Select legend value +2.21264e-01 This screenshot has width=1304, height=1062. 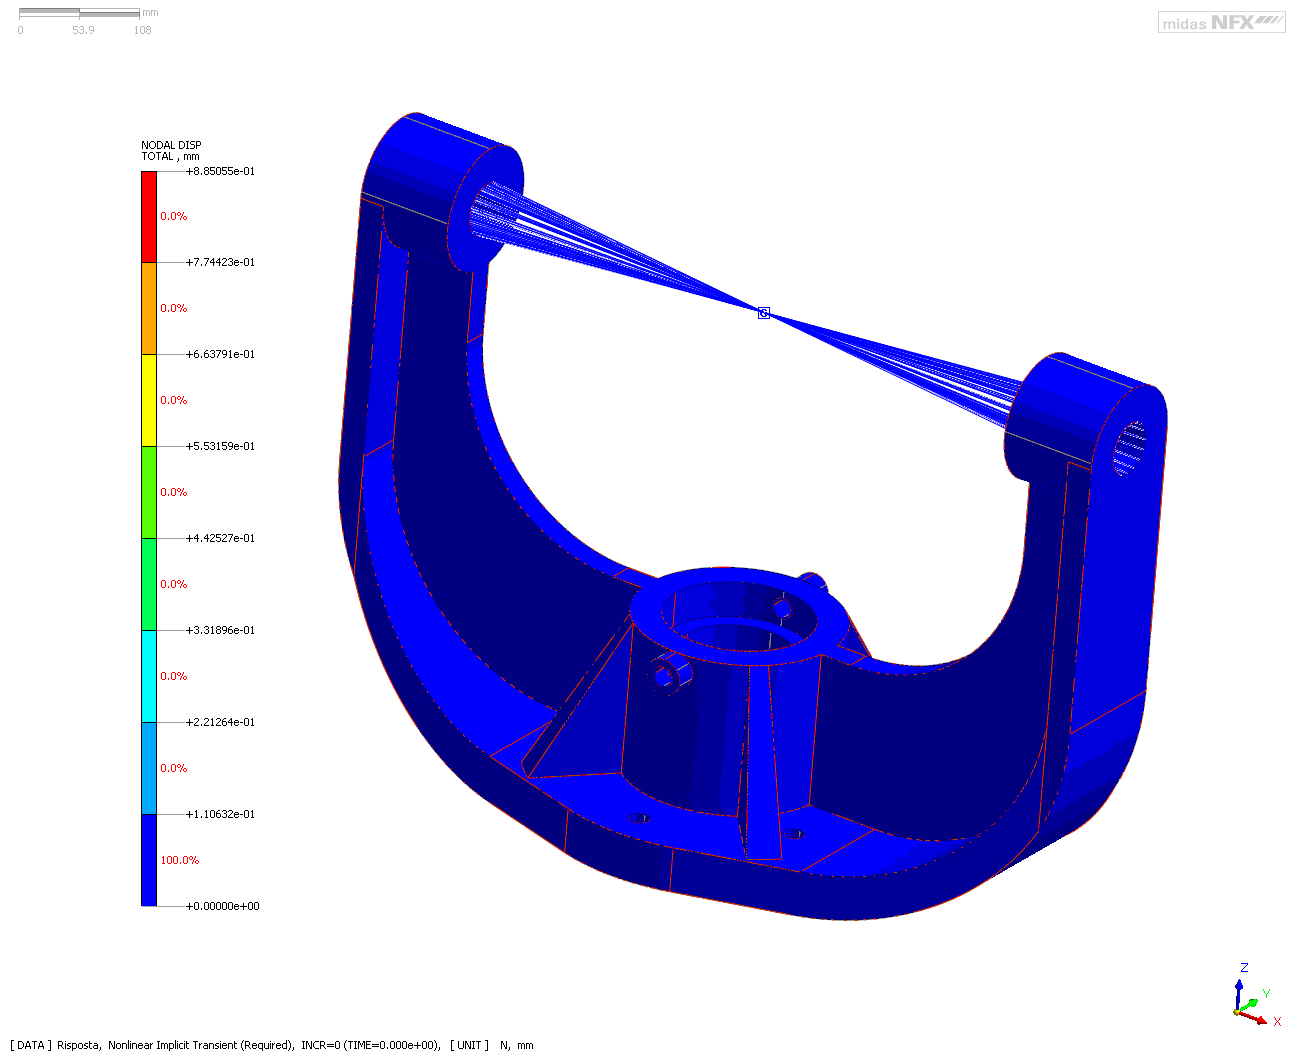pyautogui.click(x=220, y=722)
